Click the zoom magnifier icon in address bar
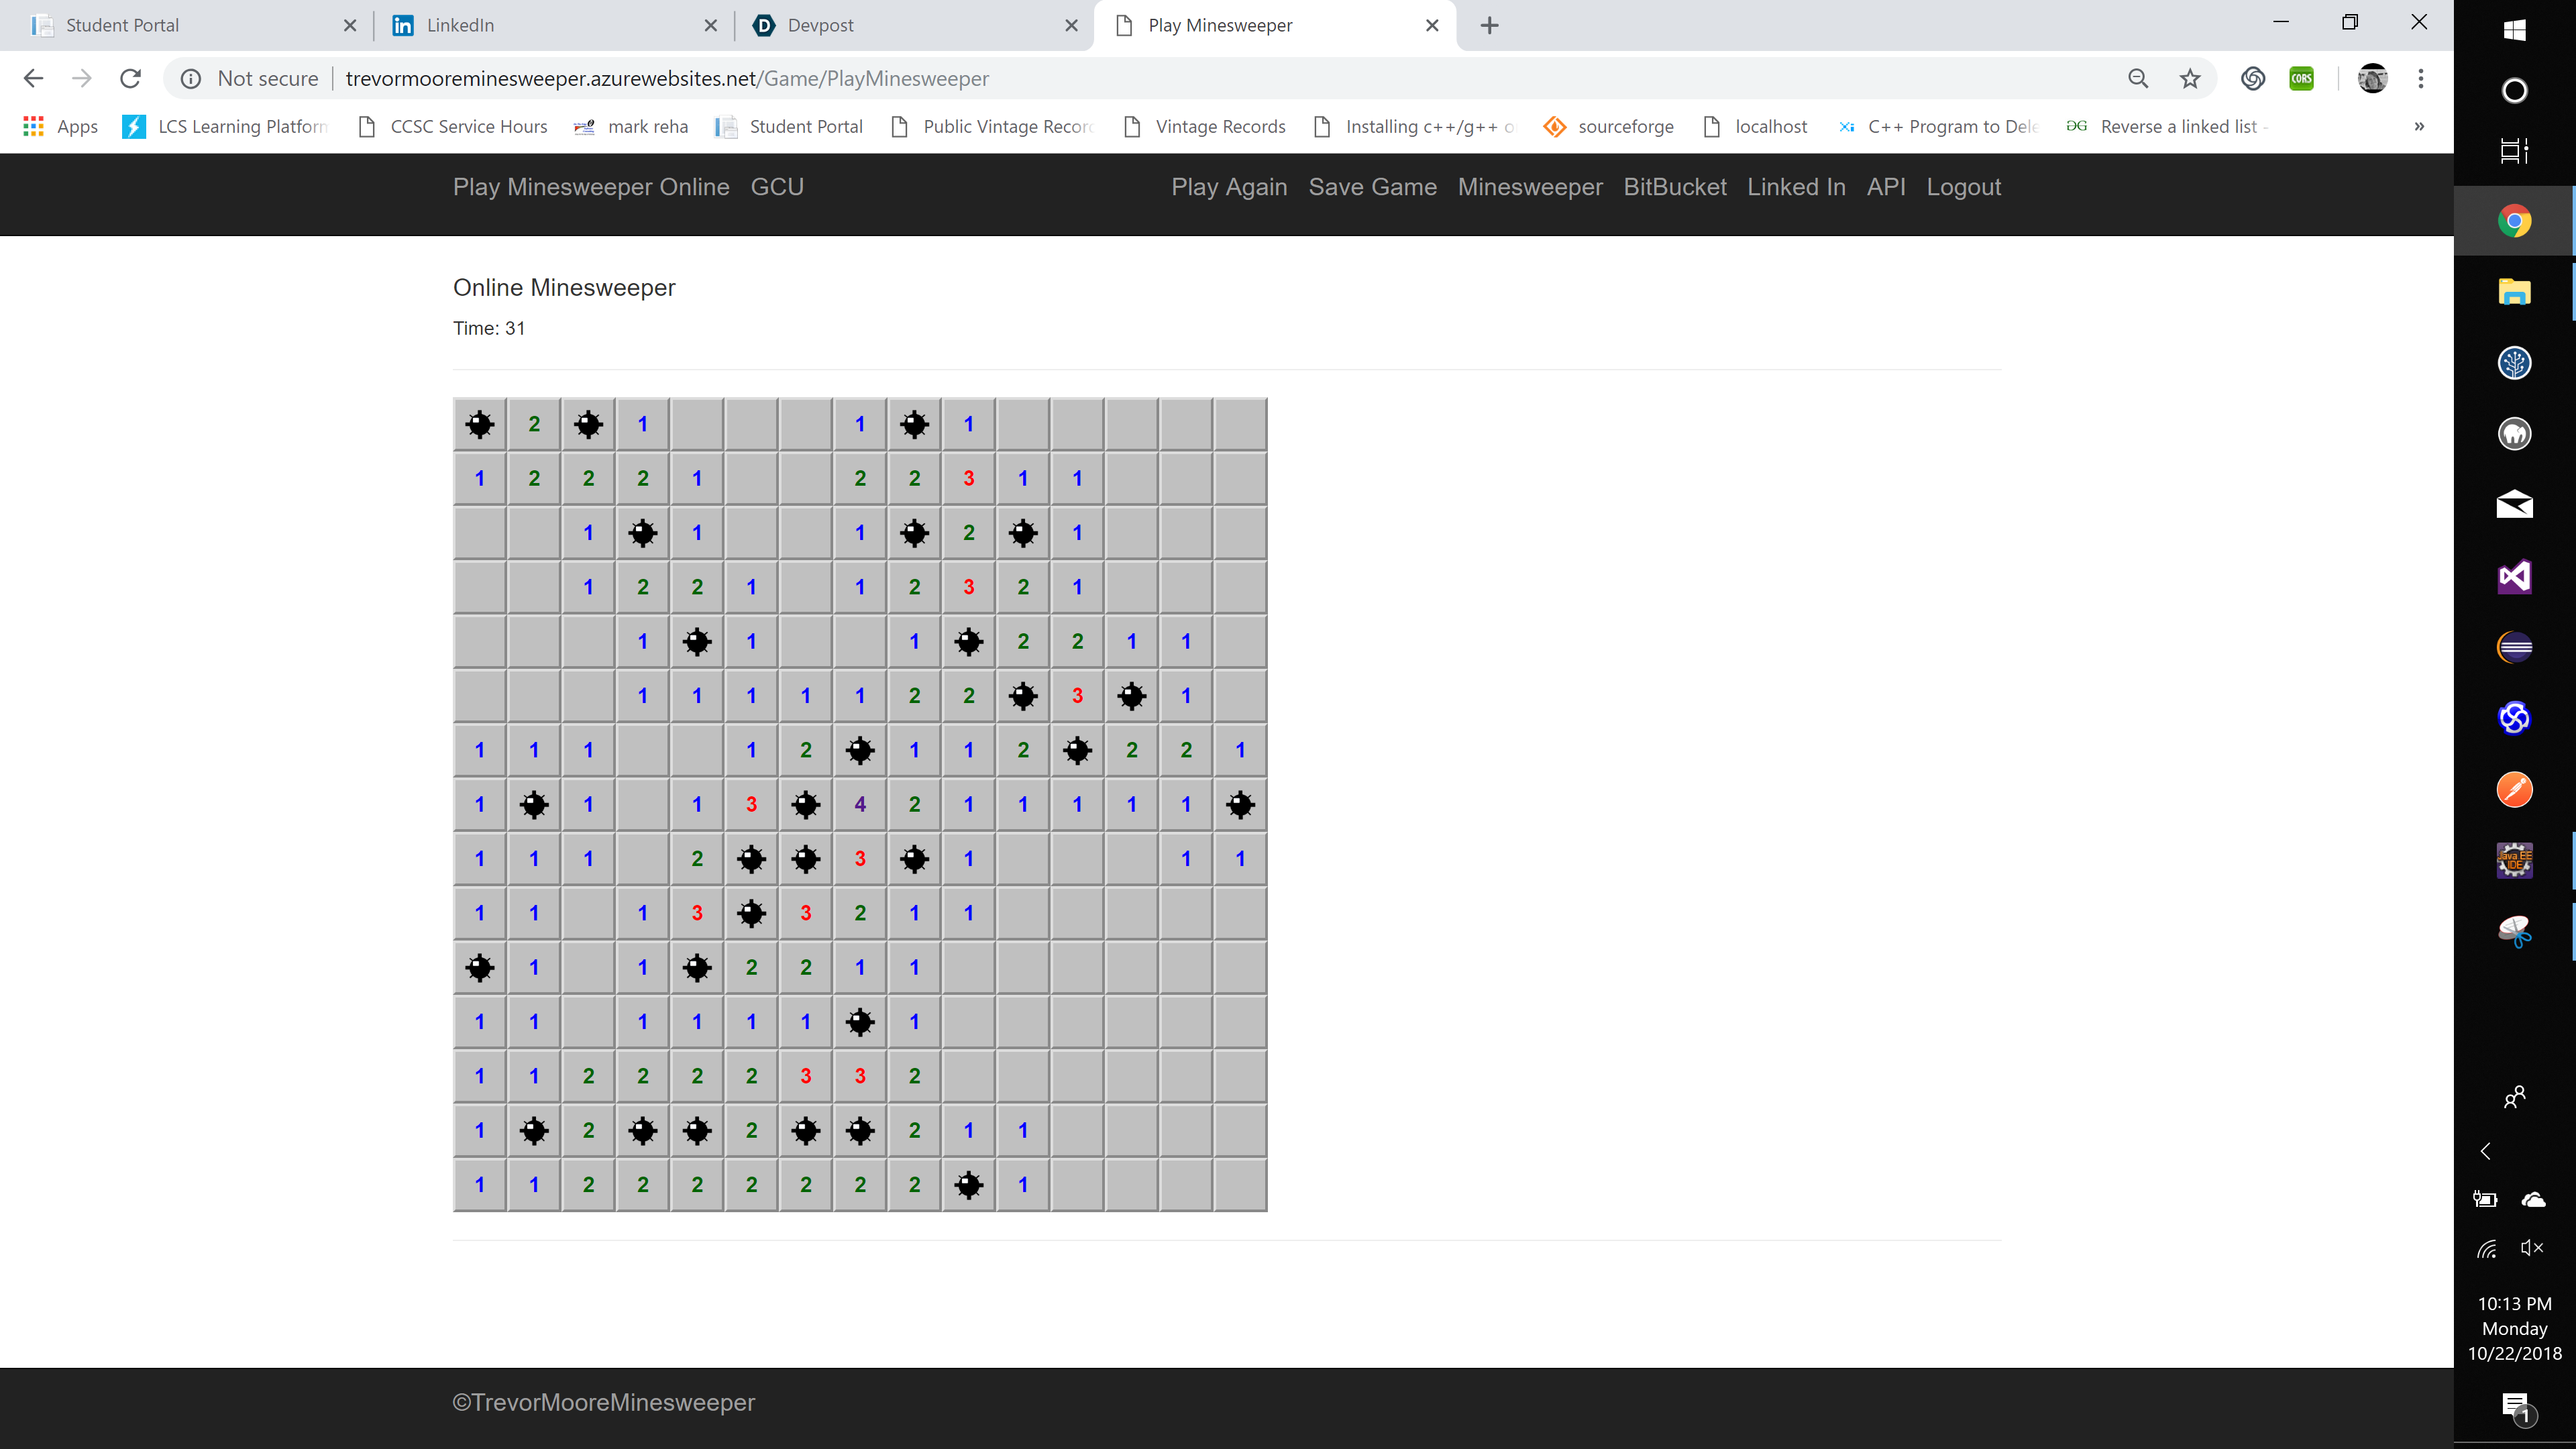Viewport: 2576px width, 1449px height. 2138,79
